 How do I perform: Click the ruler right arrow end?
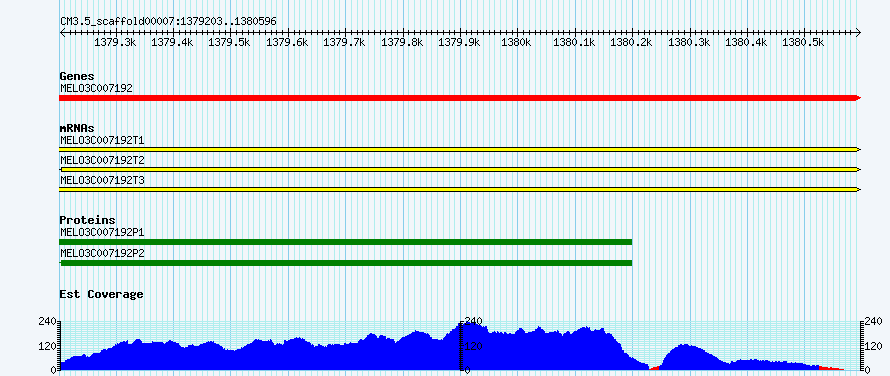pos(858,33)
